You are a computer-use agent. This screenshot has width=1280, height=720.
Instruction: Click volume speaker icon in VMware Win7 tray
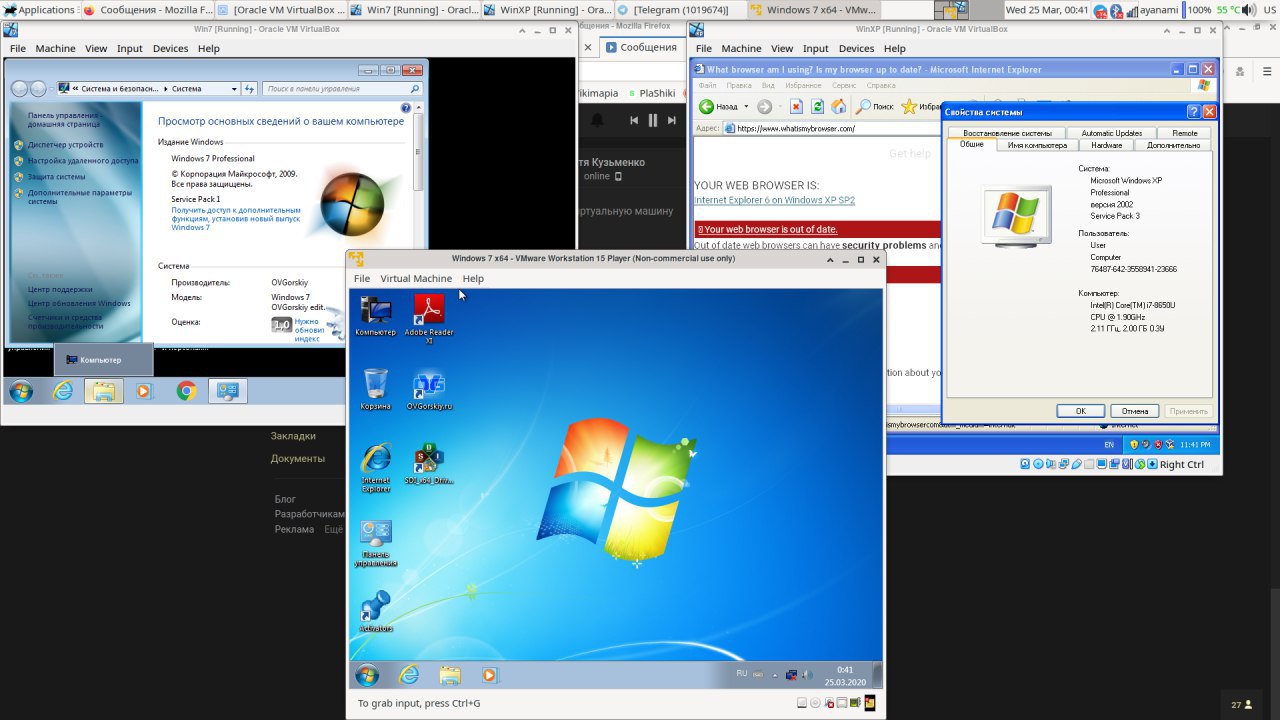[807, 675]
